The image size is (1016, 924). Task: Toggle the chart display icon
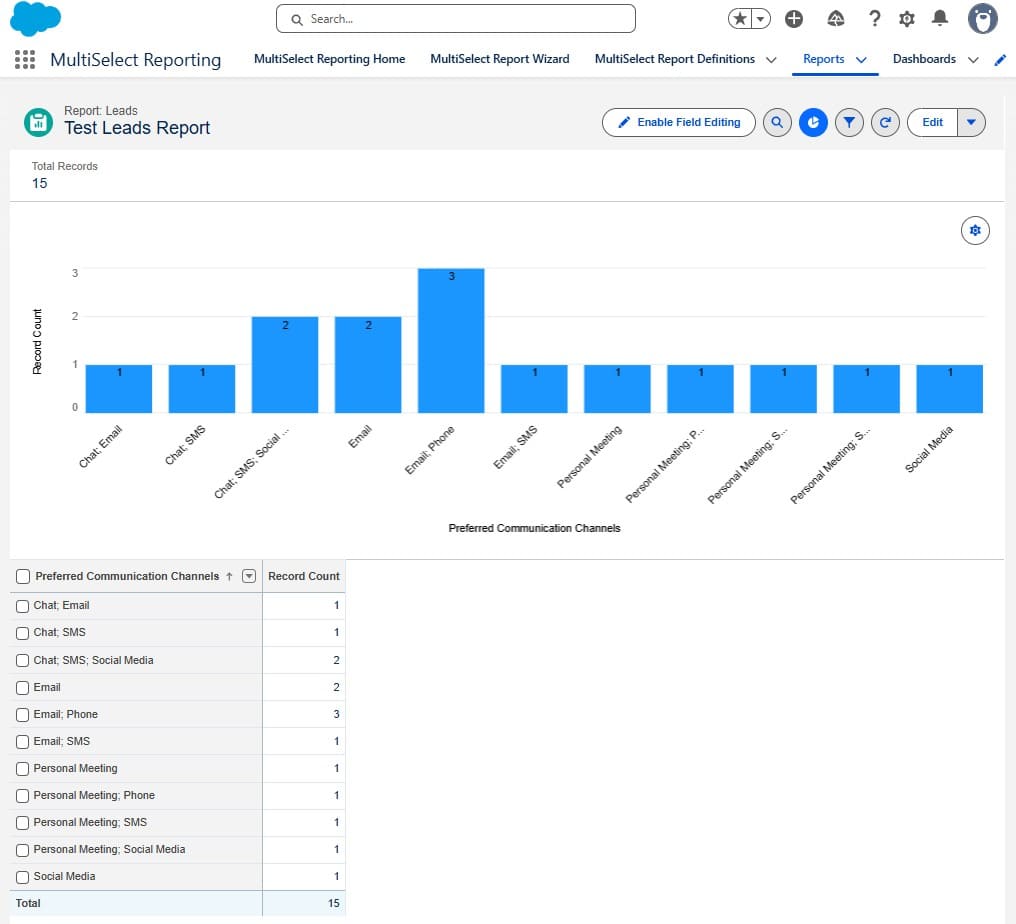click(813, 122)
